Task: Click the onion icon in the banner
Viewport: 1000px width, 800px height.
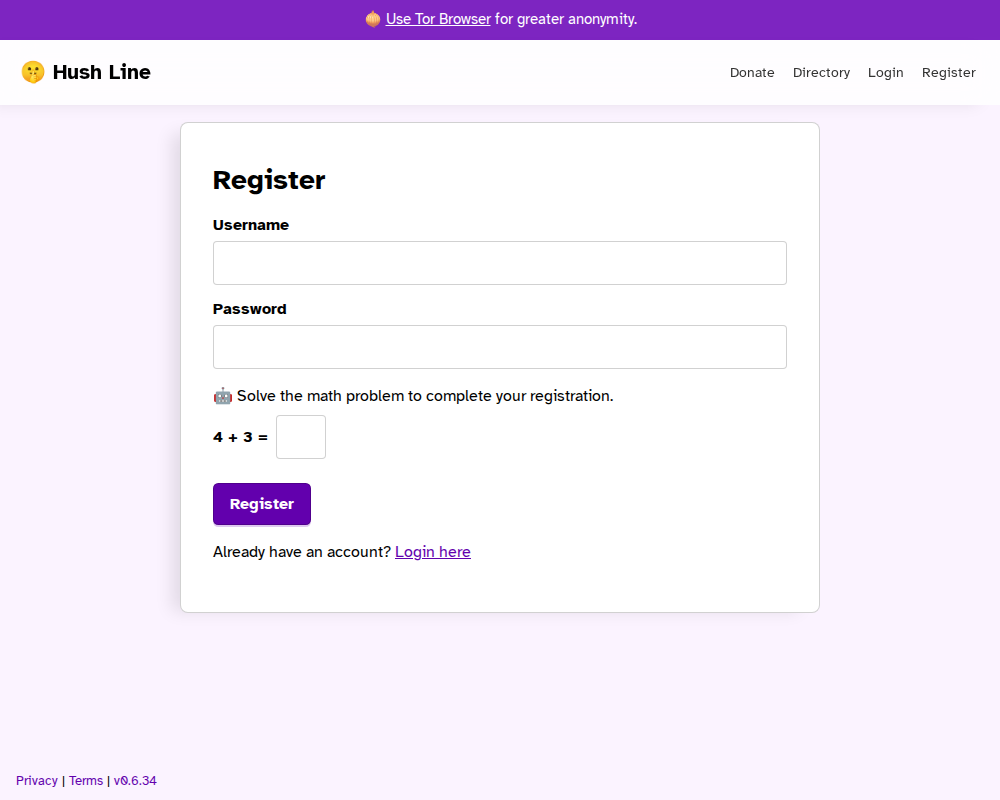Action: [371, 19]
